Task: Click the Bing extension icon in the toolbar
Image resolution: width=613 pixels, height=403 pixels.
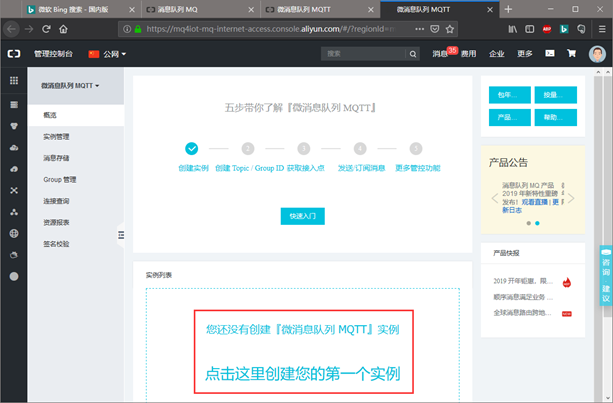Action: pyautogui.click(x=564, y=29)
